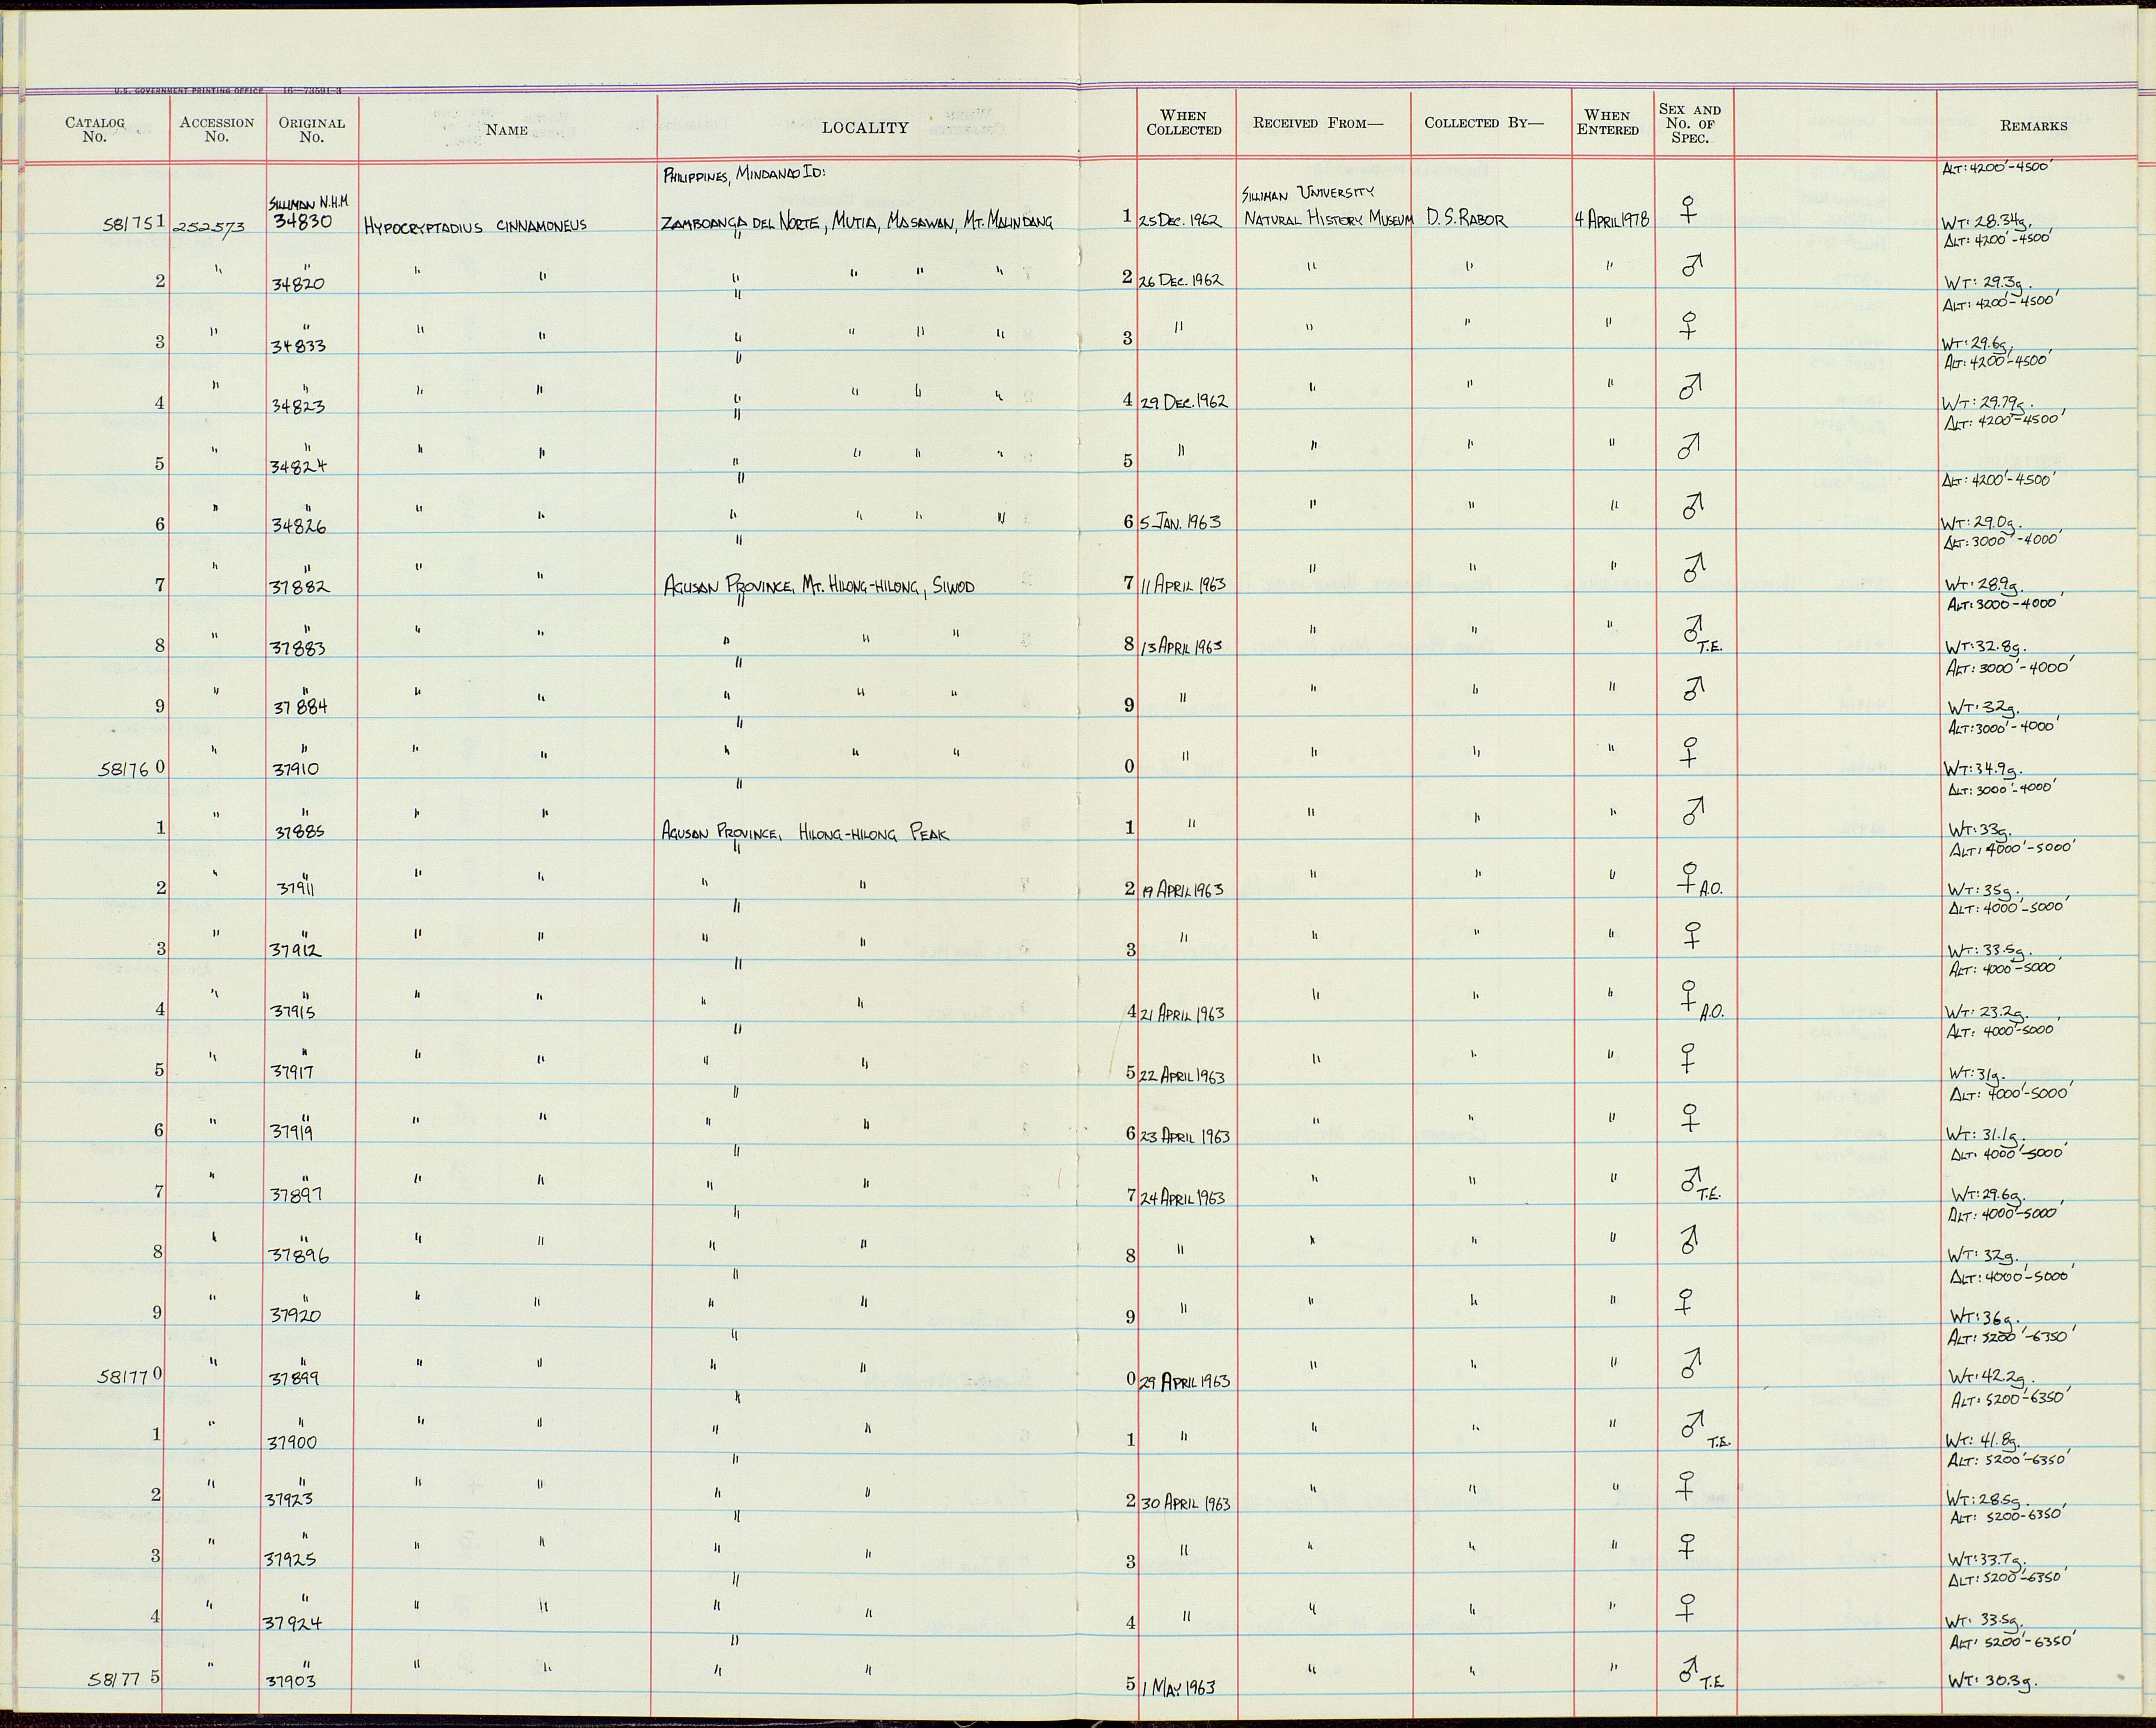Click collection date '22 April 1963'

[x=1182, y=1076]
